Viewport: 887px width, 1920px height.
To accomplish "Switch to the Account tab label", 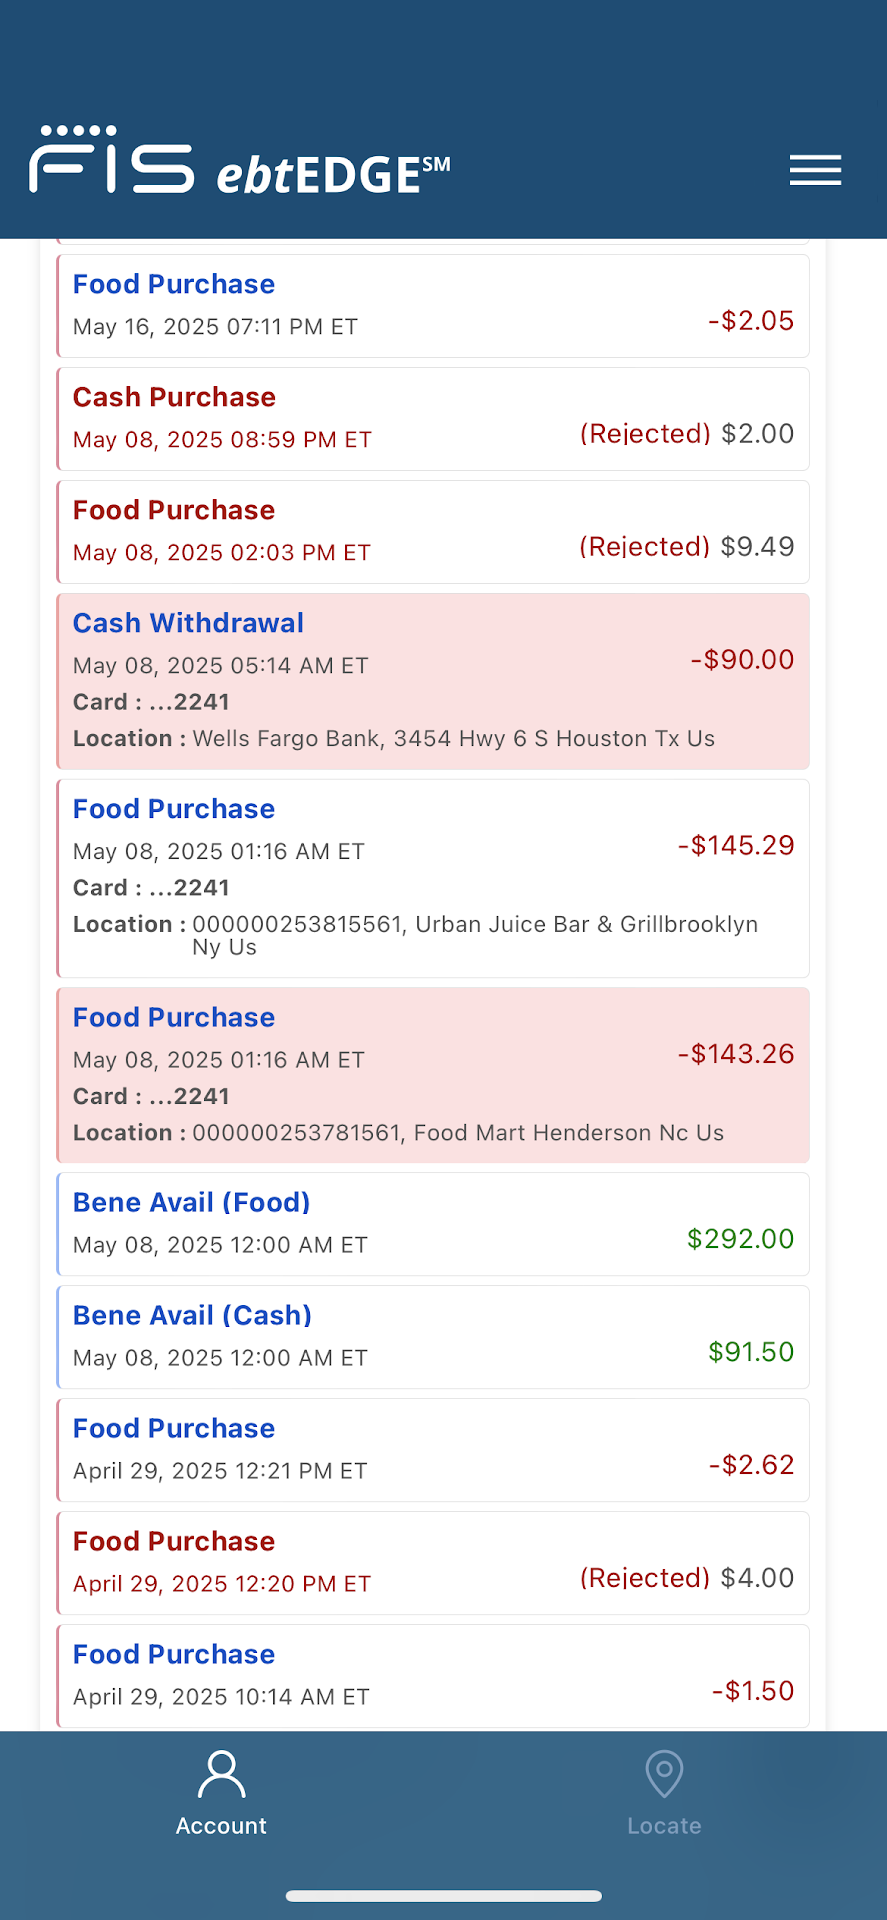I will tap(221, 1826).
